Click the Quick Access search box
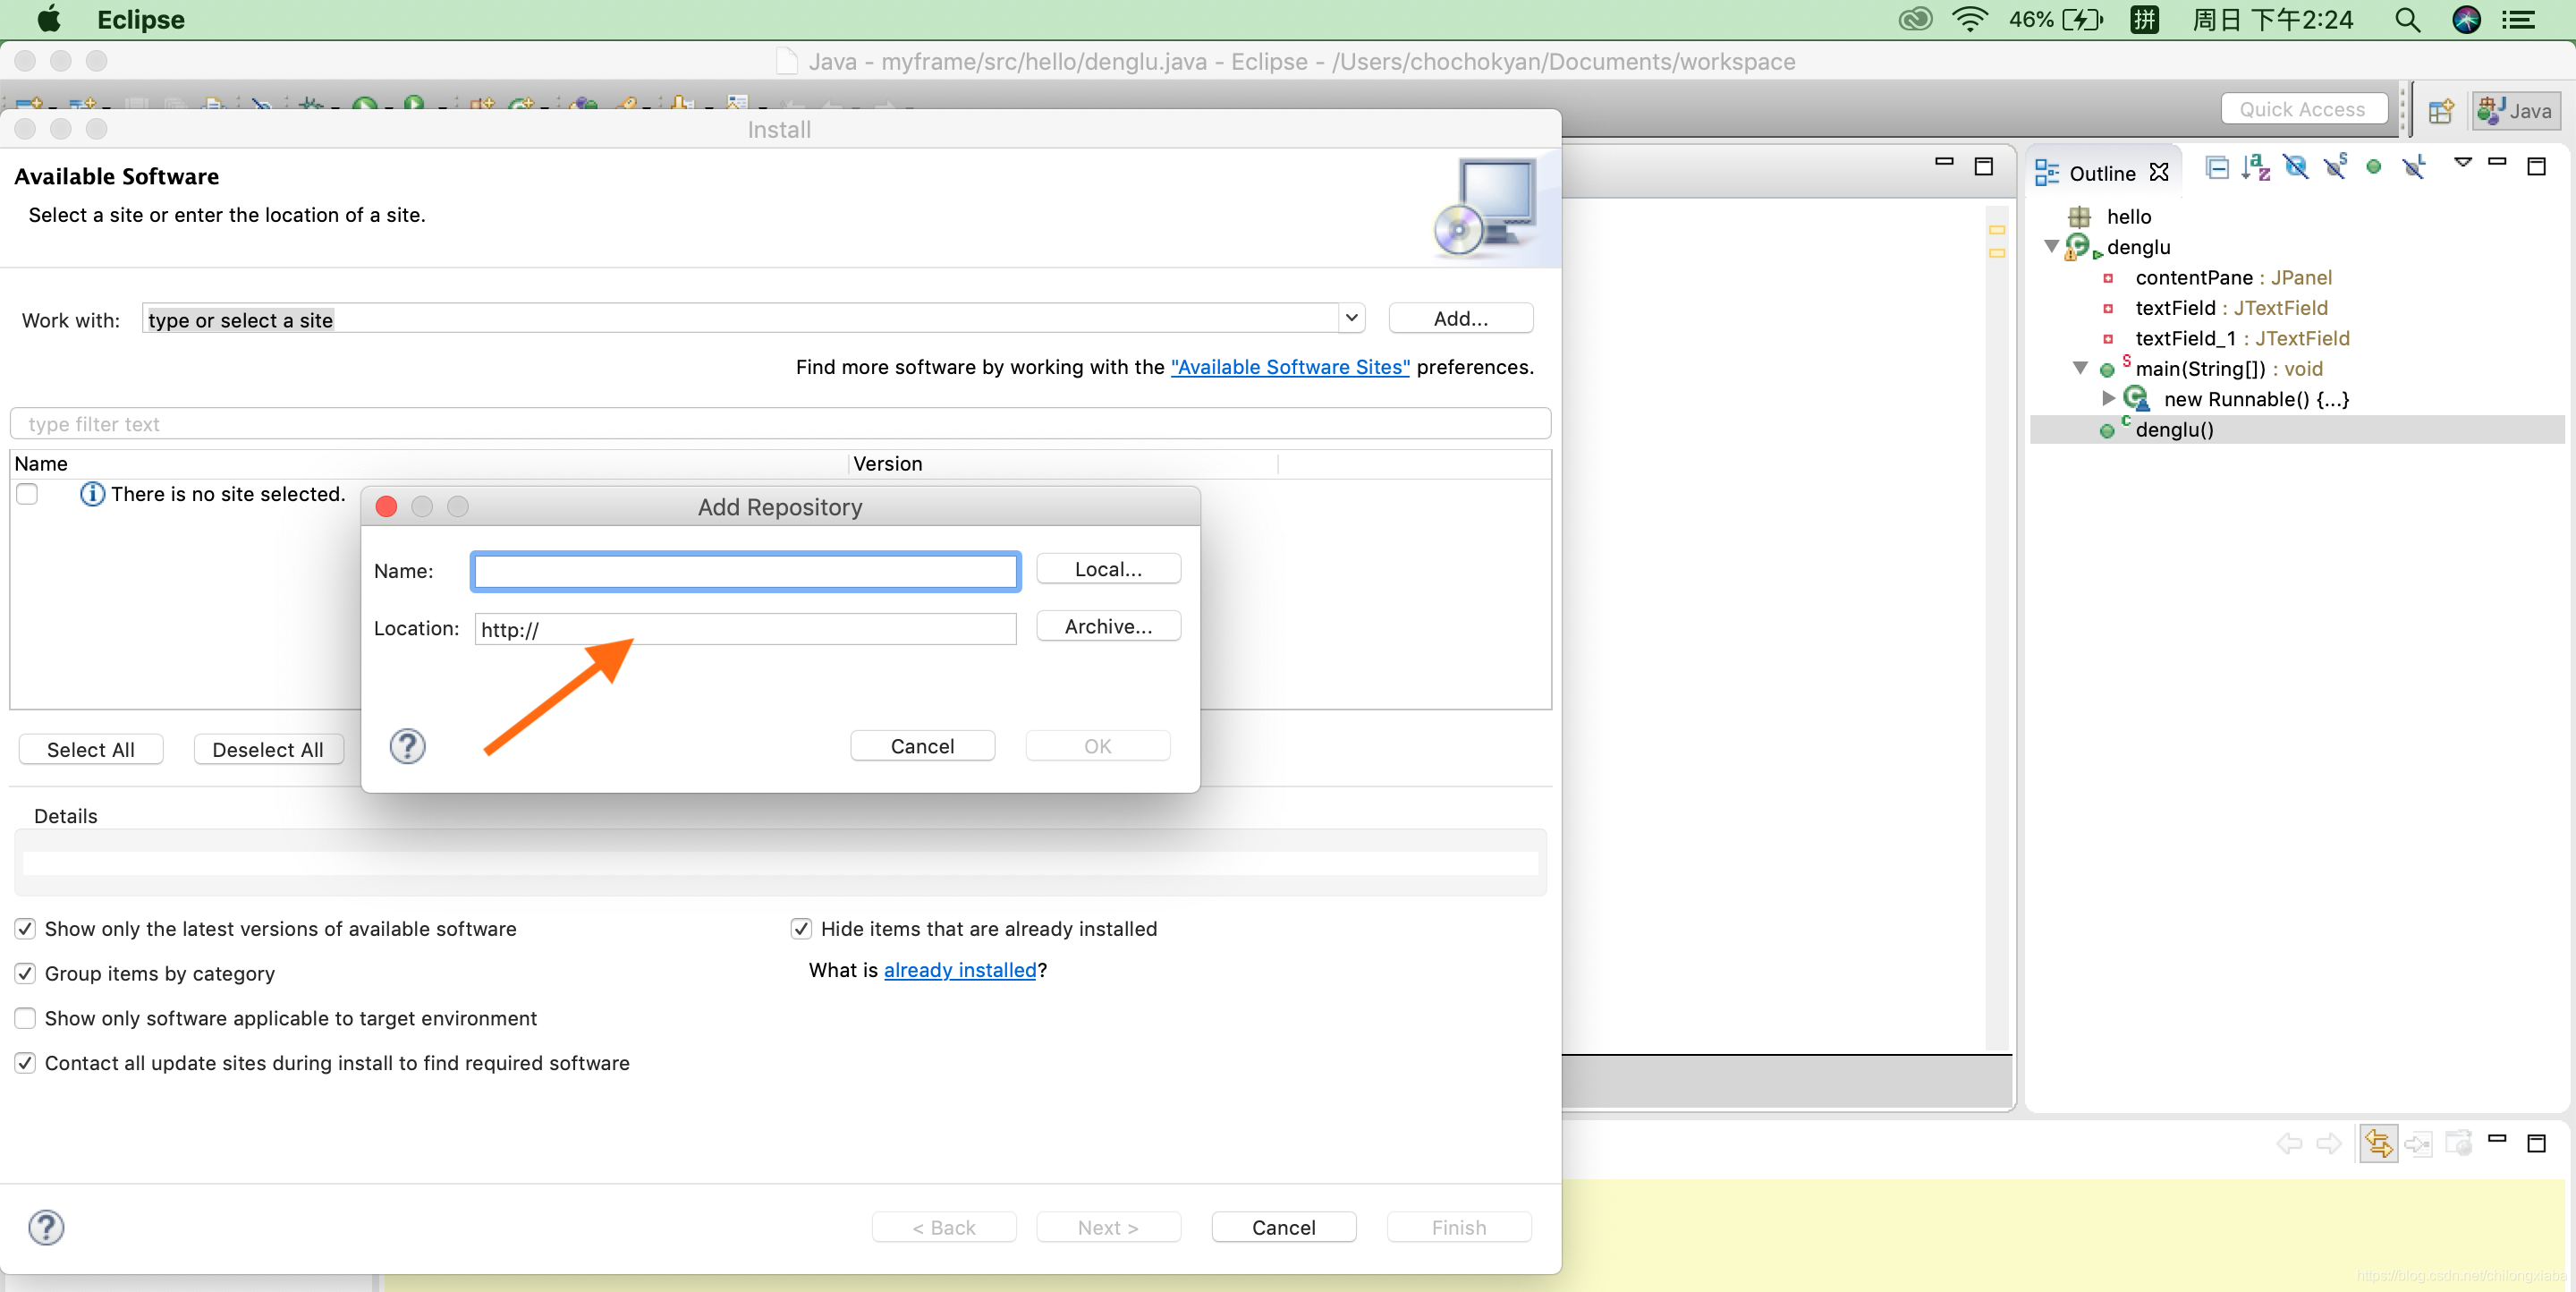 (x=2304, y=109)
